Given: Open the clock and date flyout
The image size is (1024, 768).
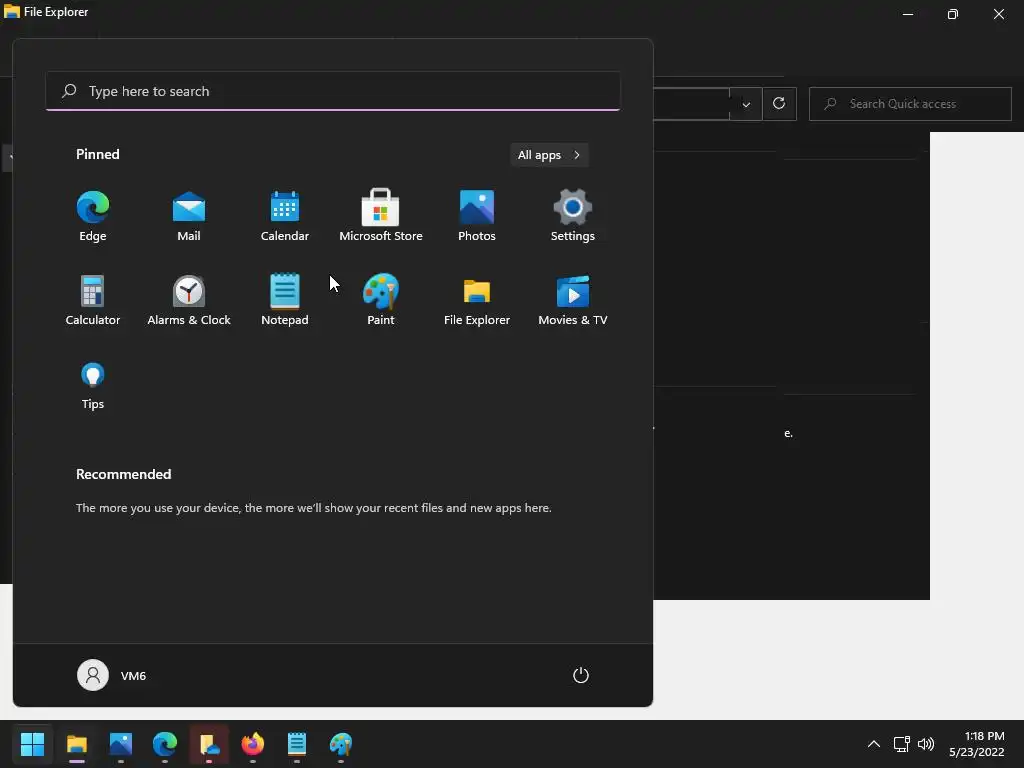Looking at the screenshot, I should click(x=977, y=744).
